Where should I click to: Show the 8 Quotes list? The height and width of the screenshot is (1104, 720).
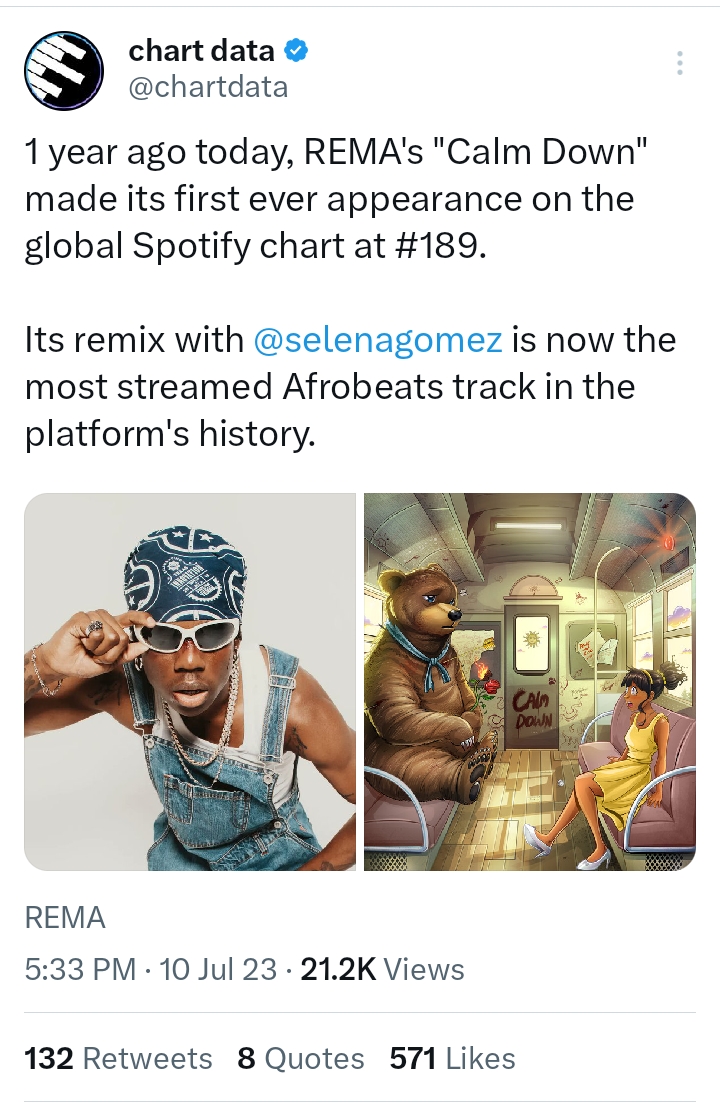(301, 1058)
